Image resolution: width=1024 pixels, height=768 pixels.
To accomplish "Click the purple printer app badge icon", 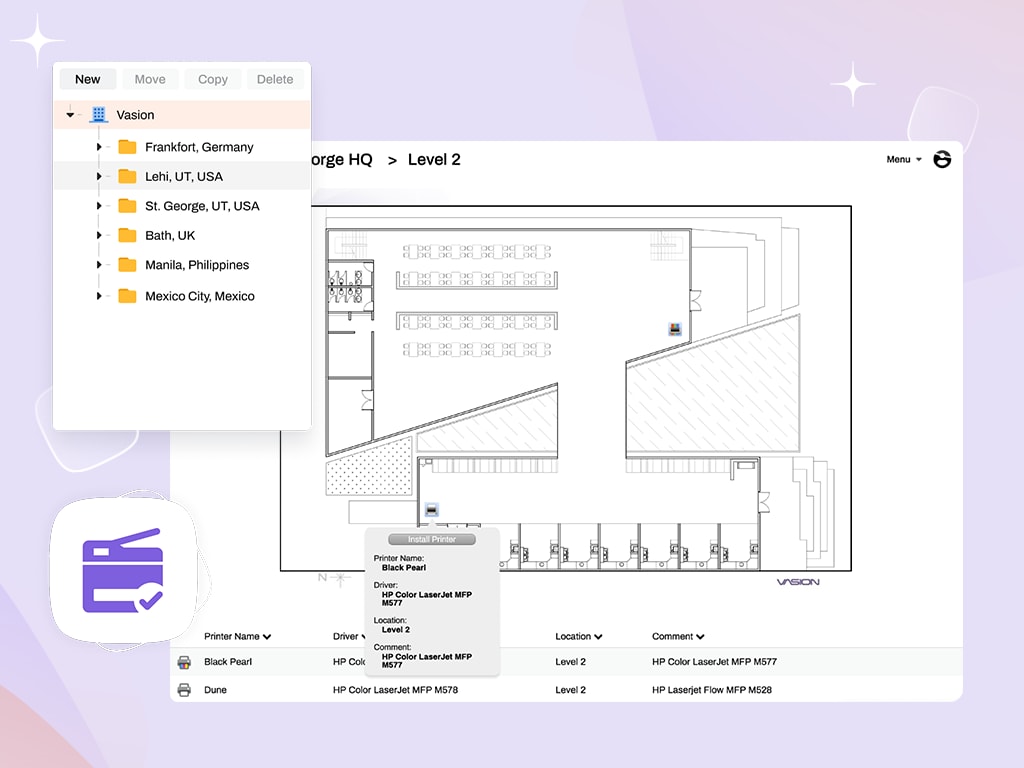I will [x=121, y=570].
